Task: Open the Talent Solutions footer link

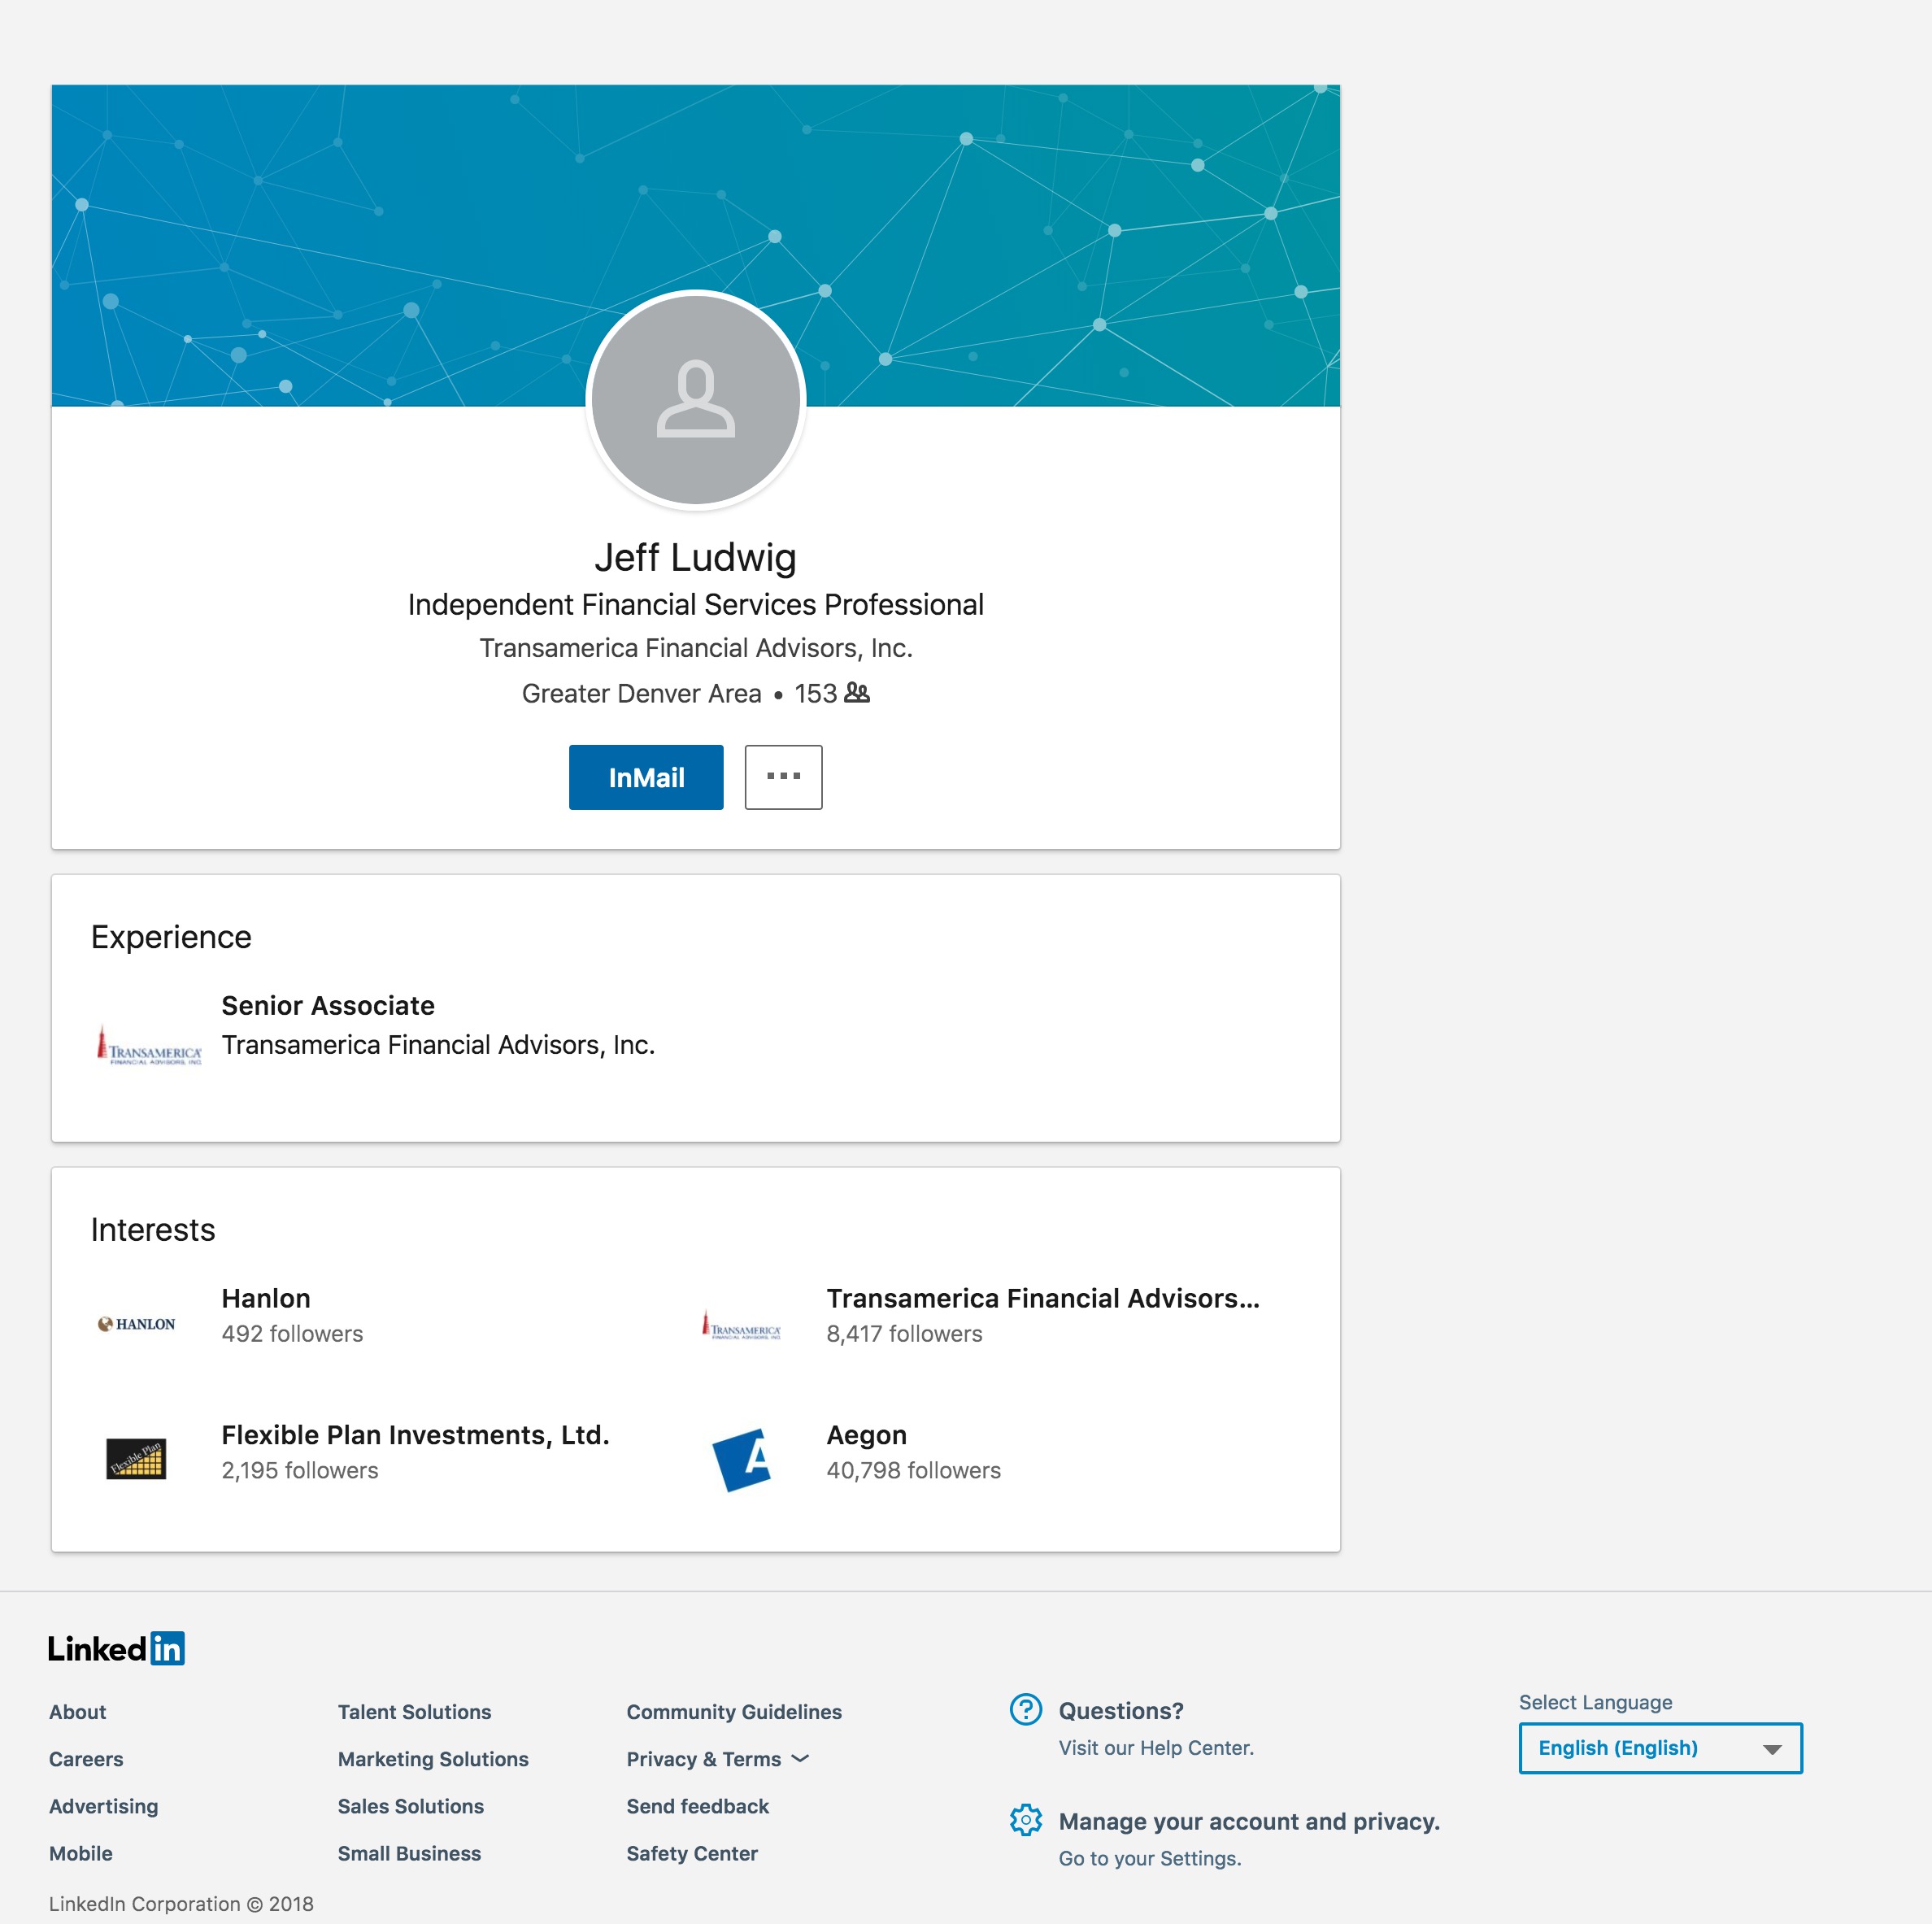Action: 414,1712
